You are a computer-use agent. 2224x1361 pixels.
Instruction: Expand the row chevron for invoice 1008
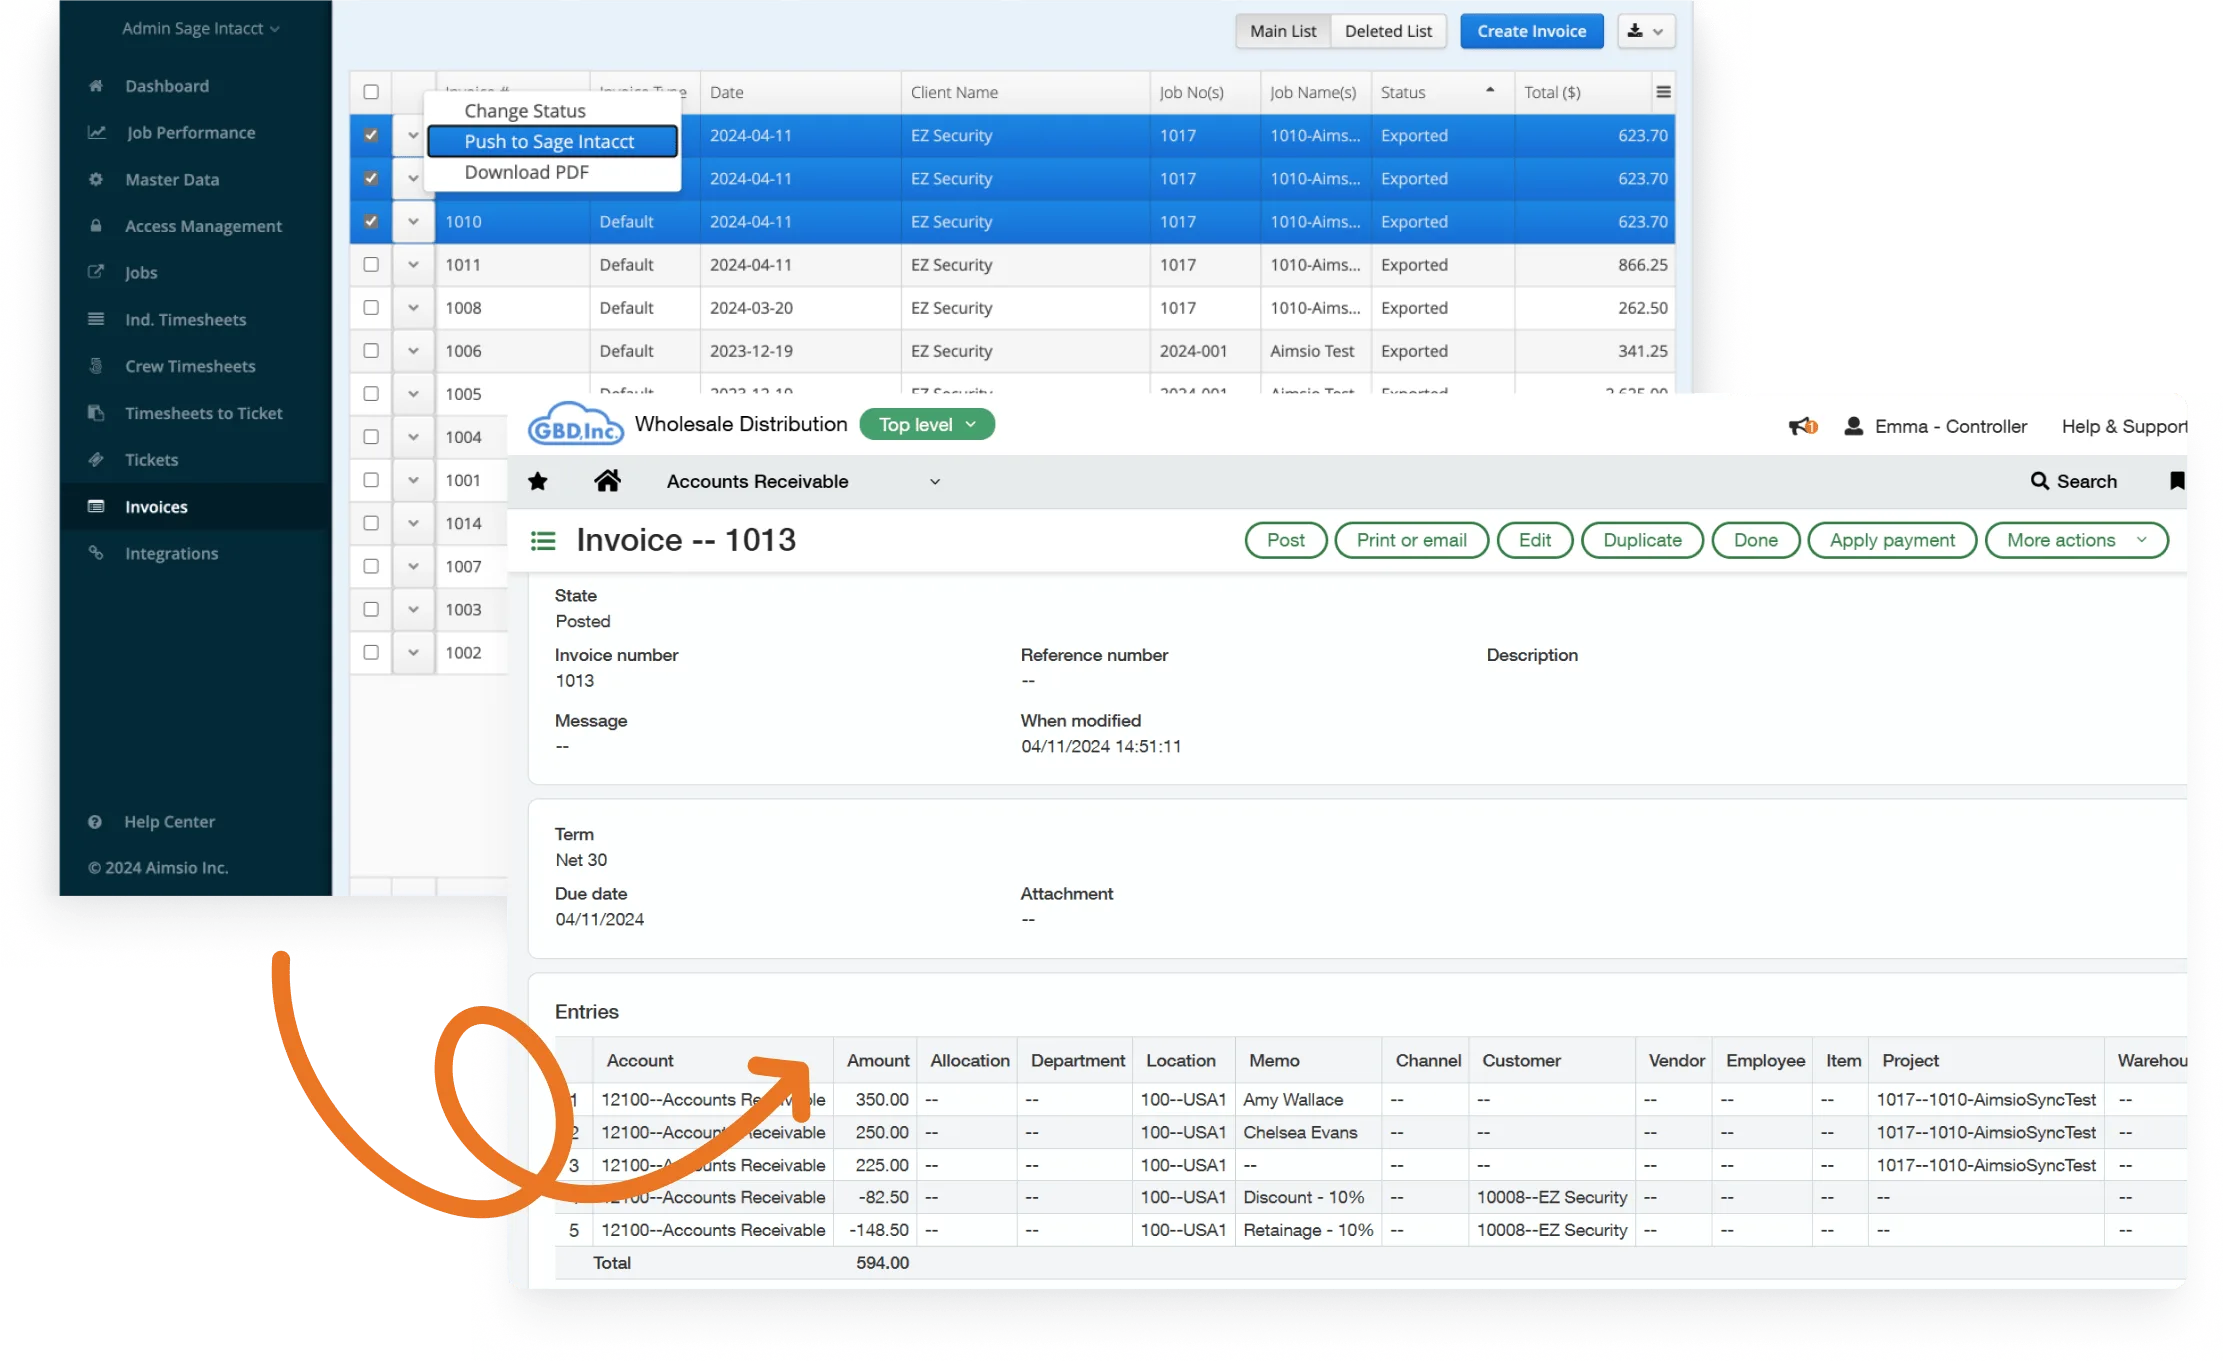(413, 307)
